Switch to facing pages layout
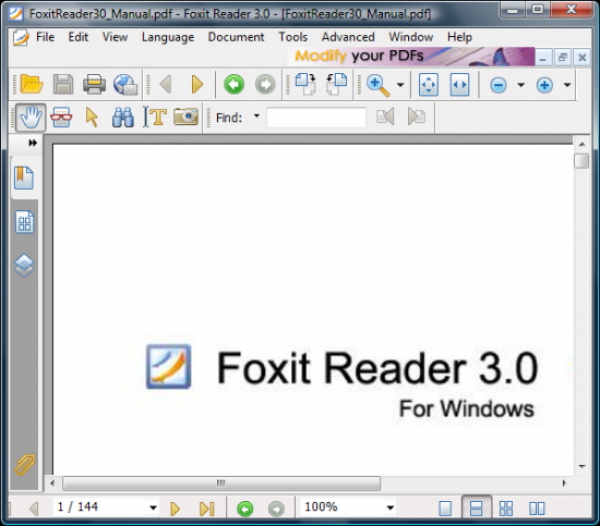The height and width of the screenshot is (526, 600). click(x=537, y=508)
